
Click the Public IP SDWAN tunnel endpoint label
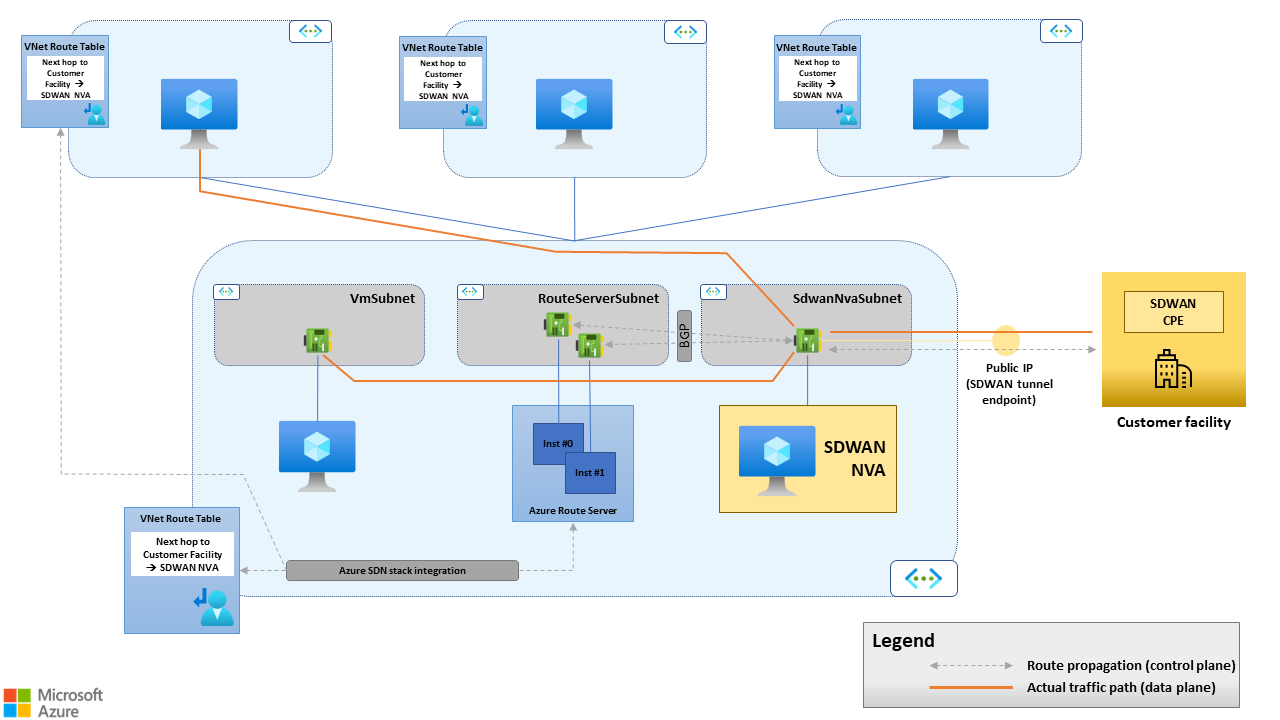(1009, 384)
